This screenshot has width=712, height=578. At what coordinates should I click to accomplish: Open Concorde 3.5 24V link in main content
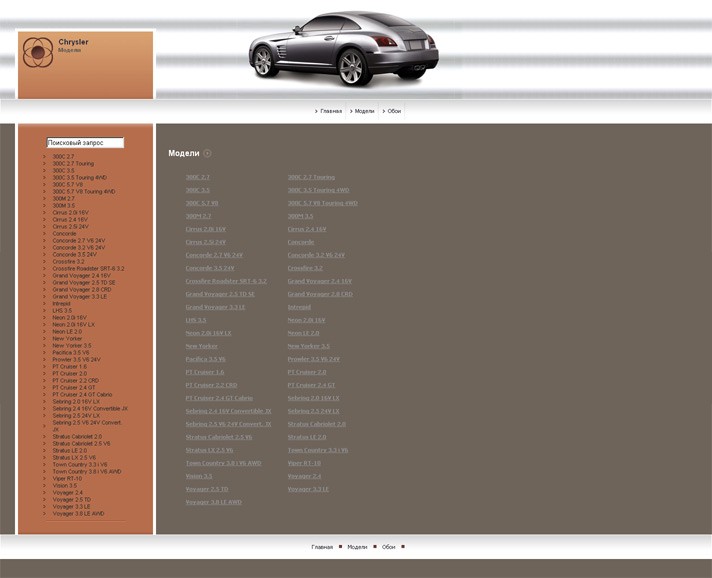(210, 268)
